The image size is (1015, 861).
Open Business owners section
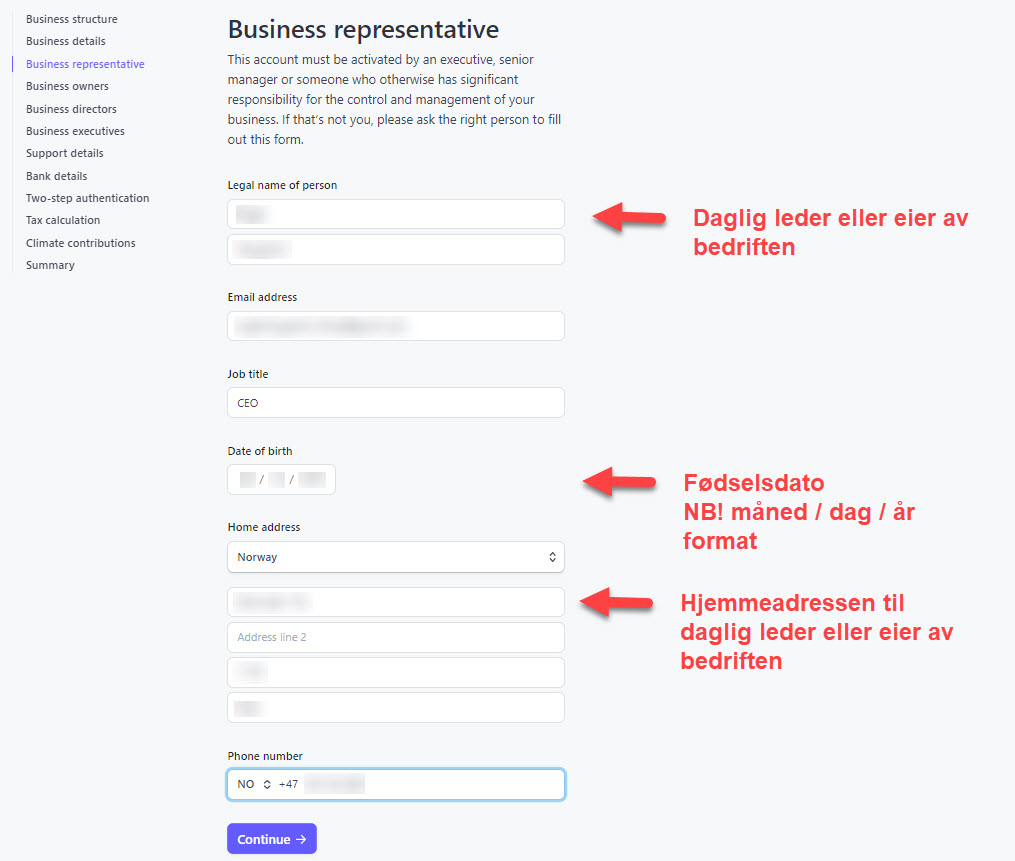(x=67, y=86)
